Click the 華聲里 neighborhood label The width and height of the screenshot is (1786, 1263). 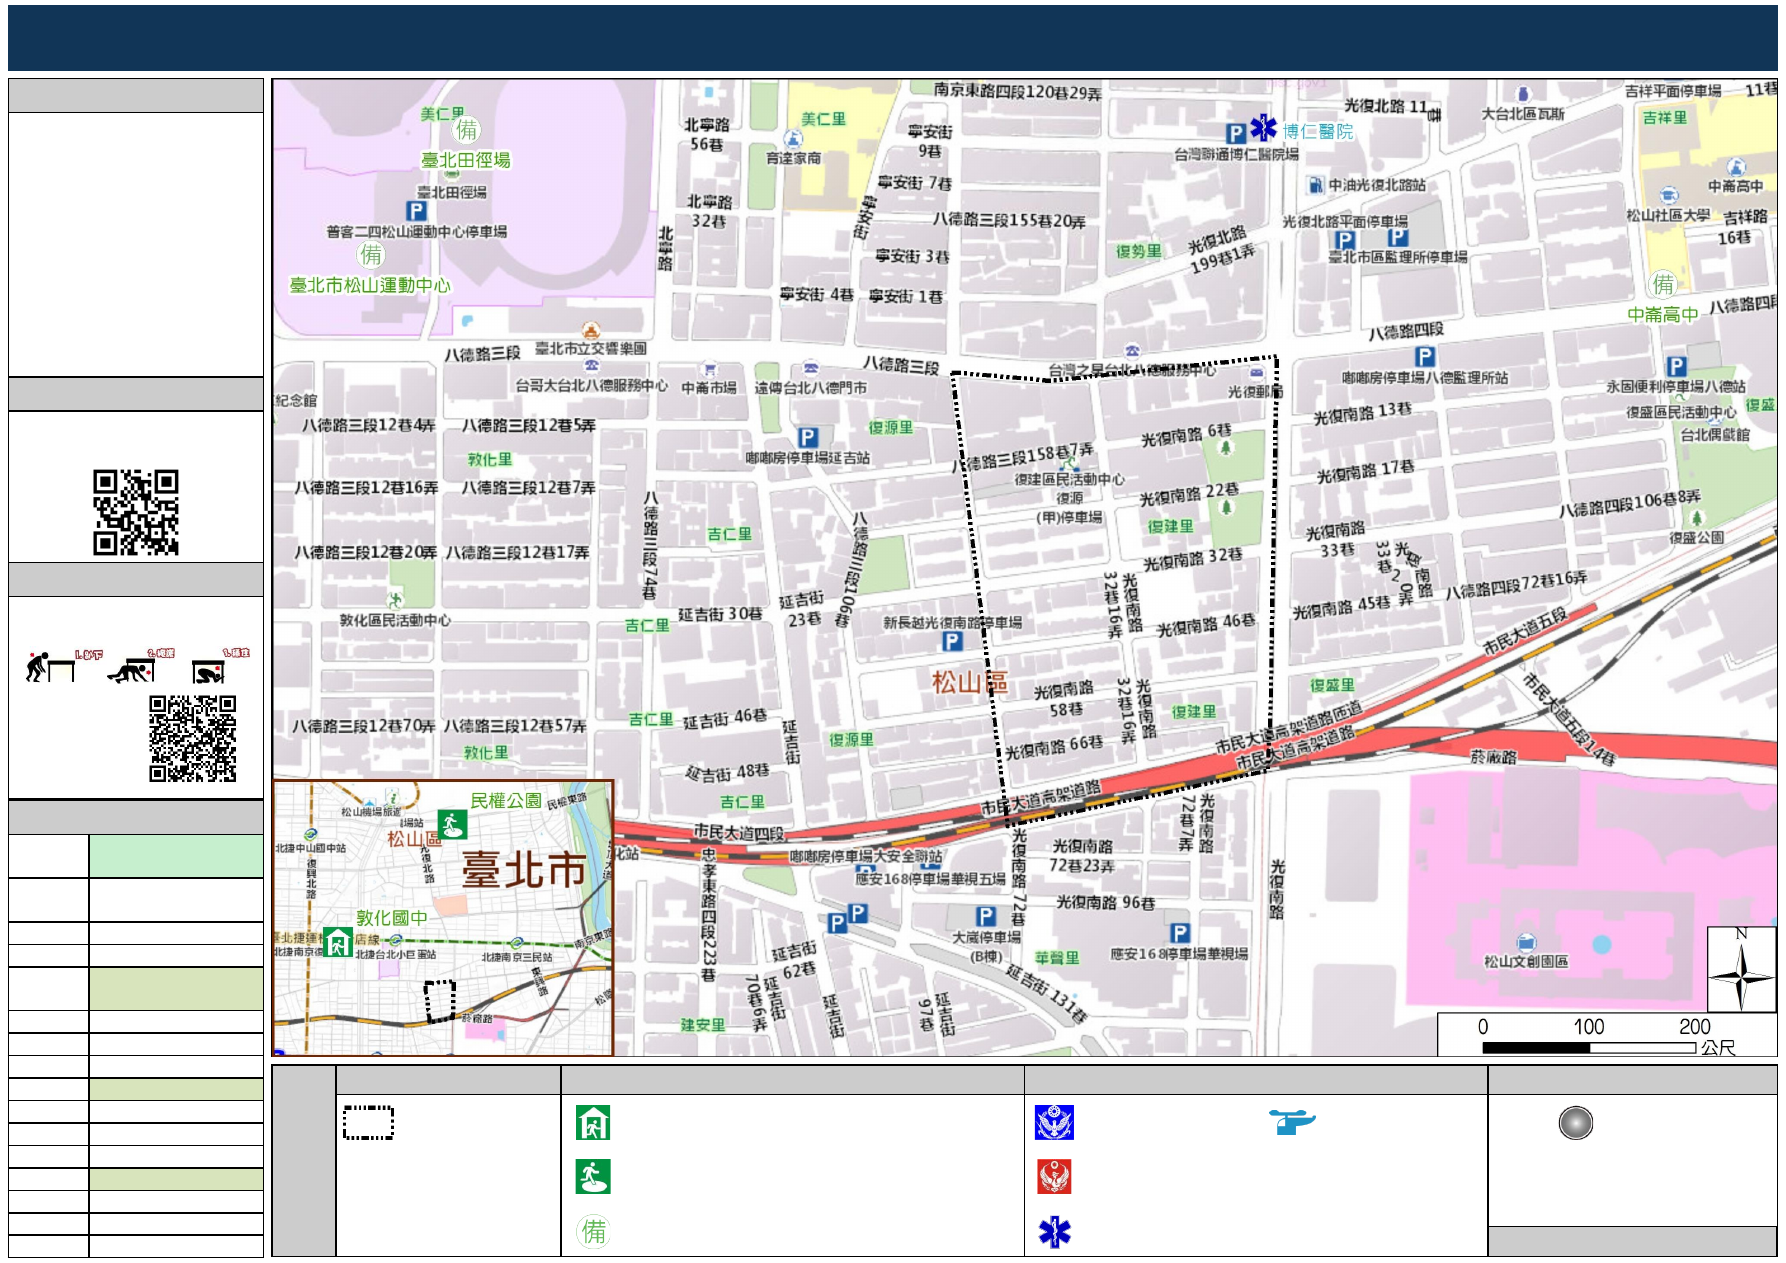pos(1057,958)
